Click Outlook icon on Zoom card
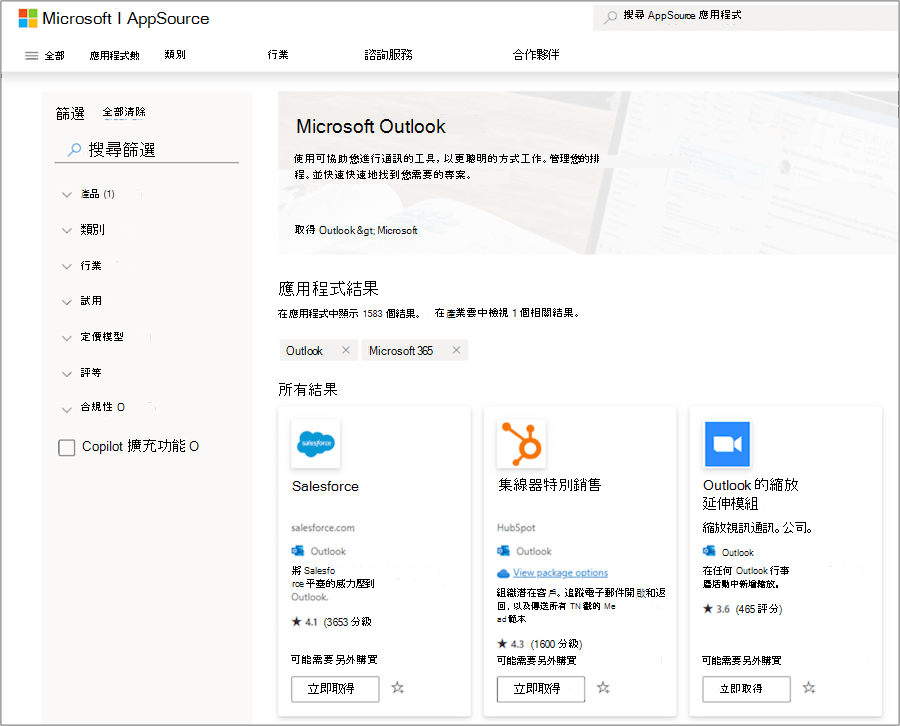900x726 pixels. pyautogui.click(x=709, y=552)
